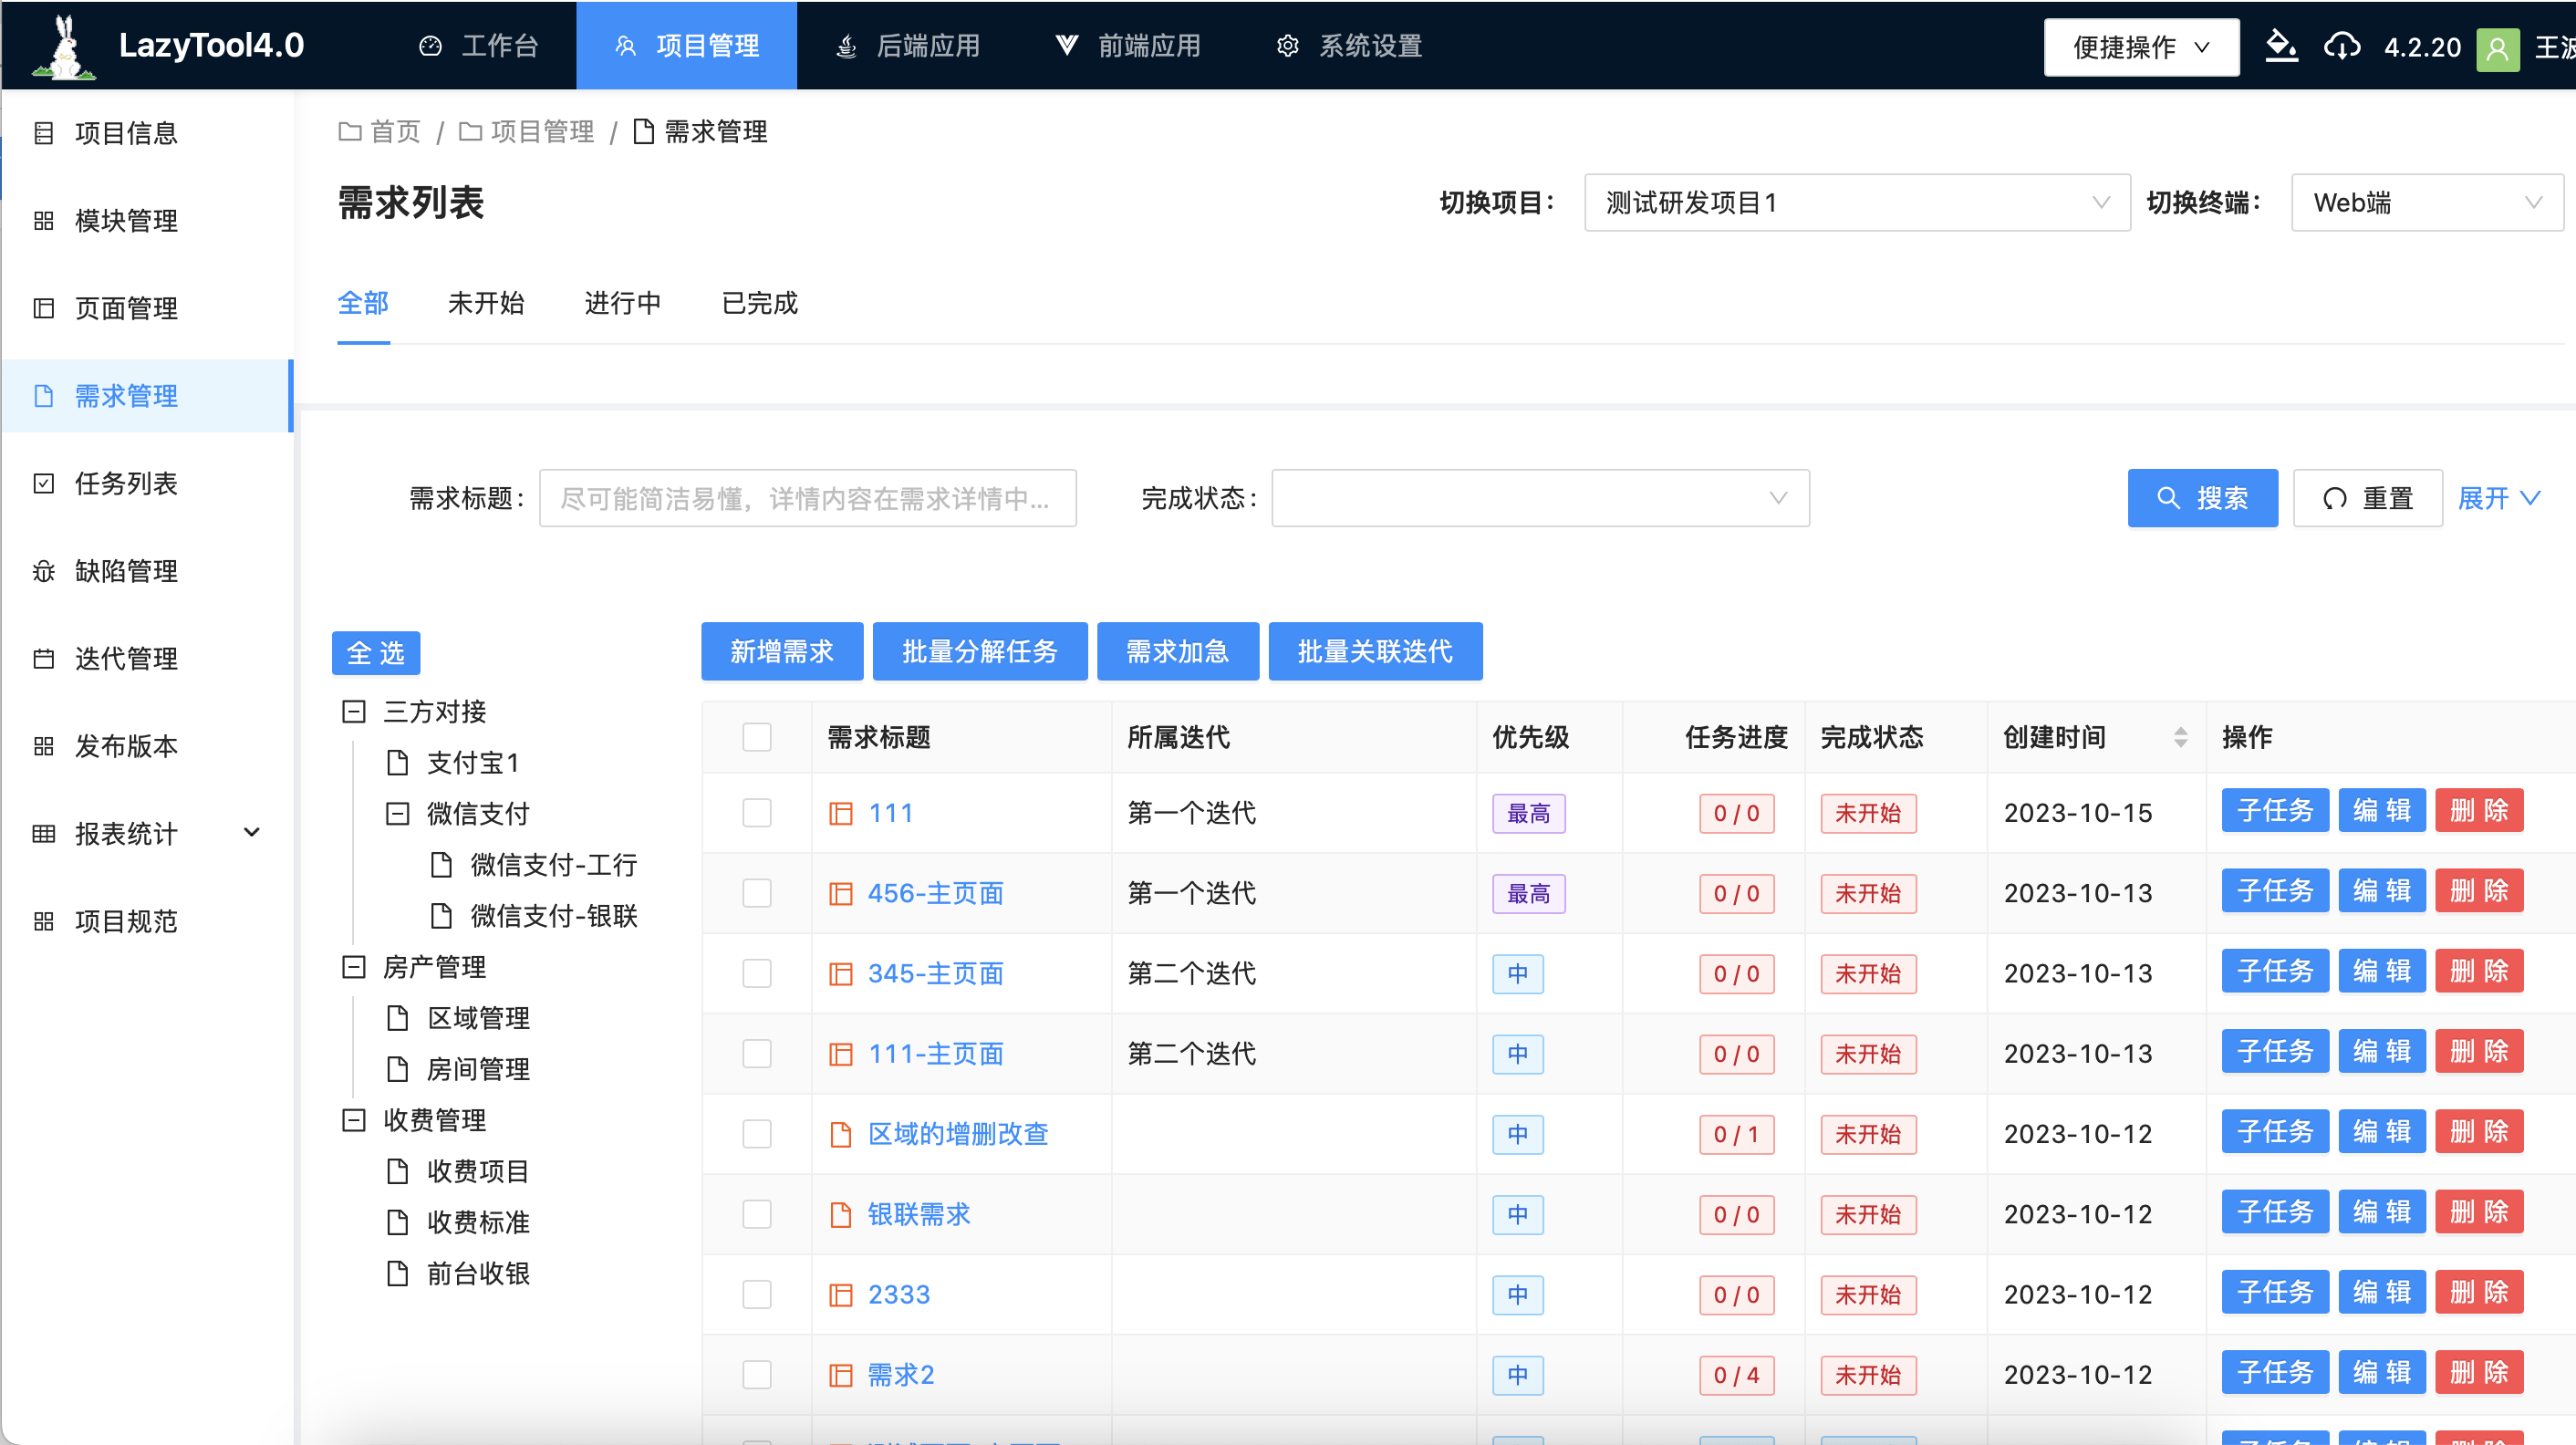Click the 需求标题 search input

[808, 498]
